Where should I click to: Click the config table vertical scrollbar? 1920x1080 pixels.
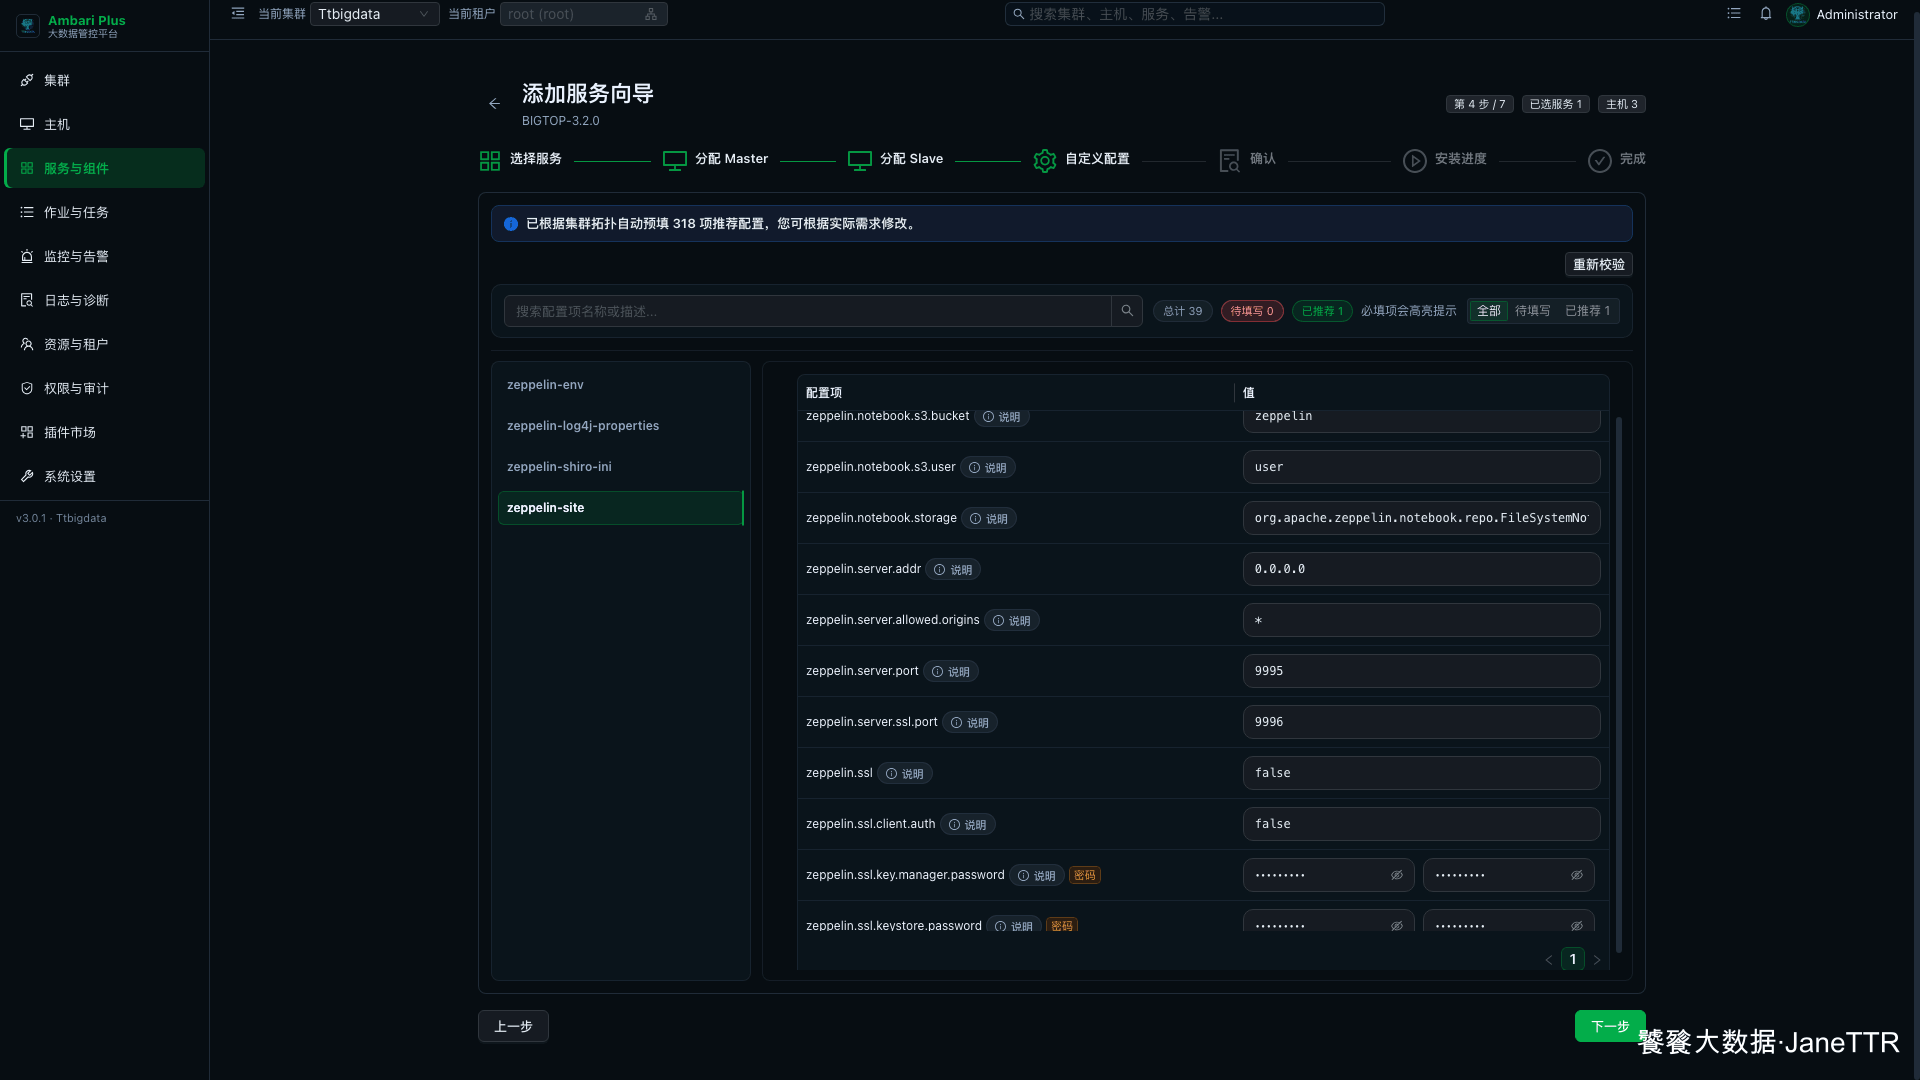click(x=1618, y=685)
